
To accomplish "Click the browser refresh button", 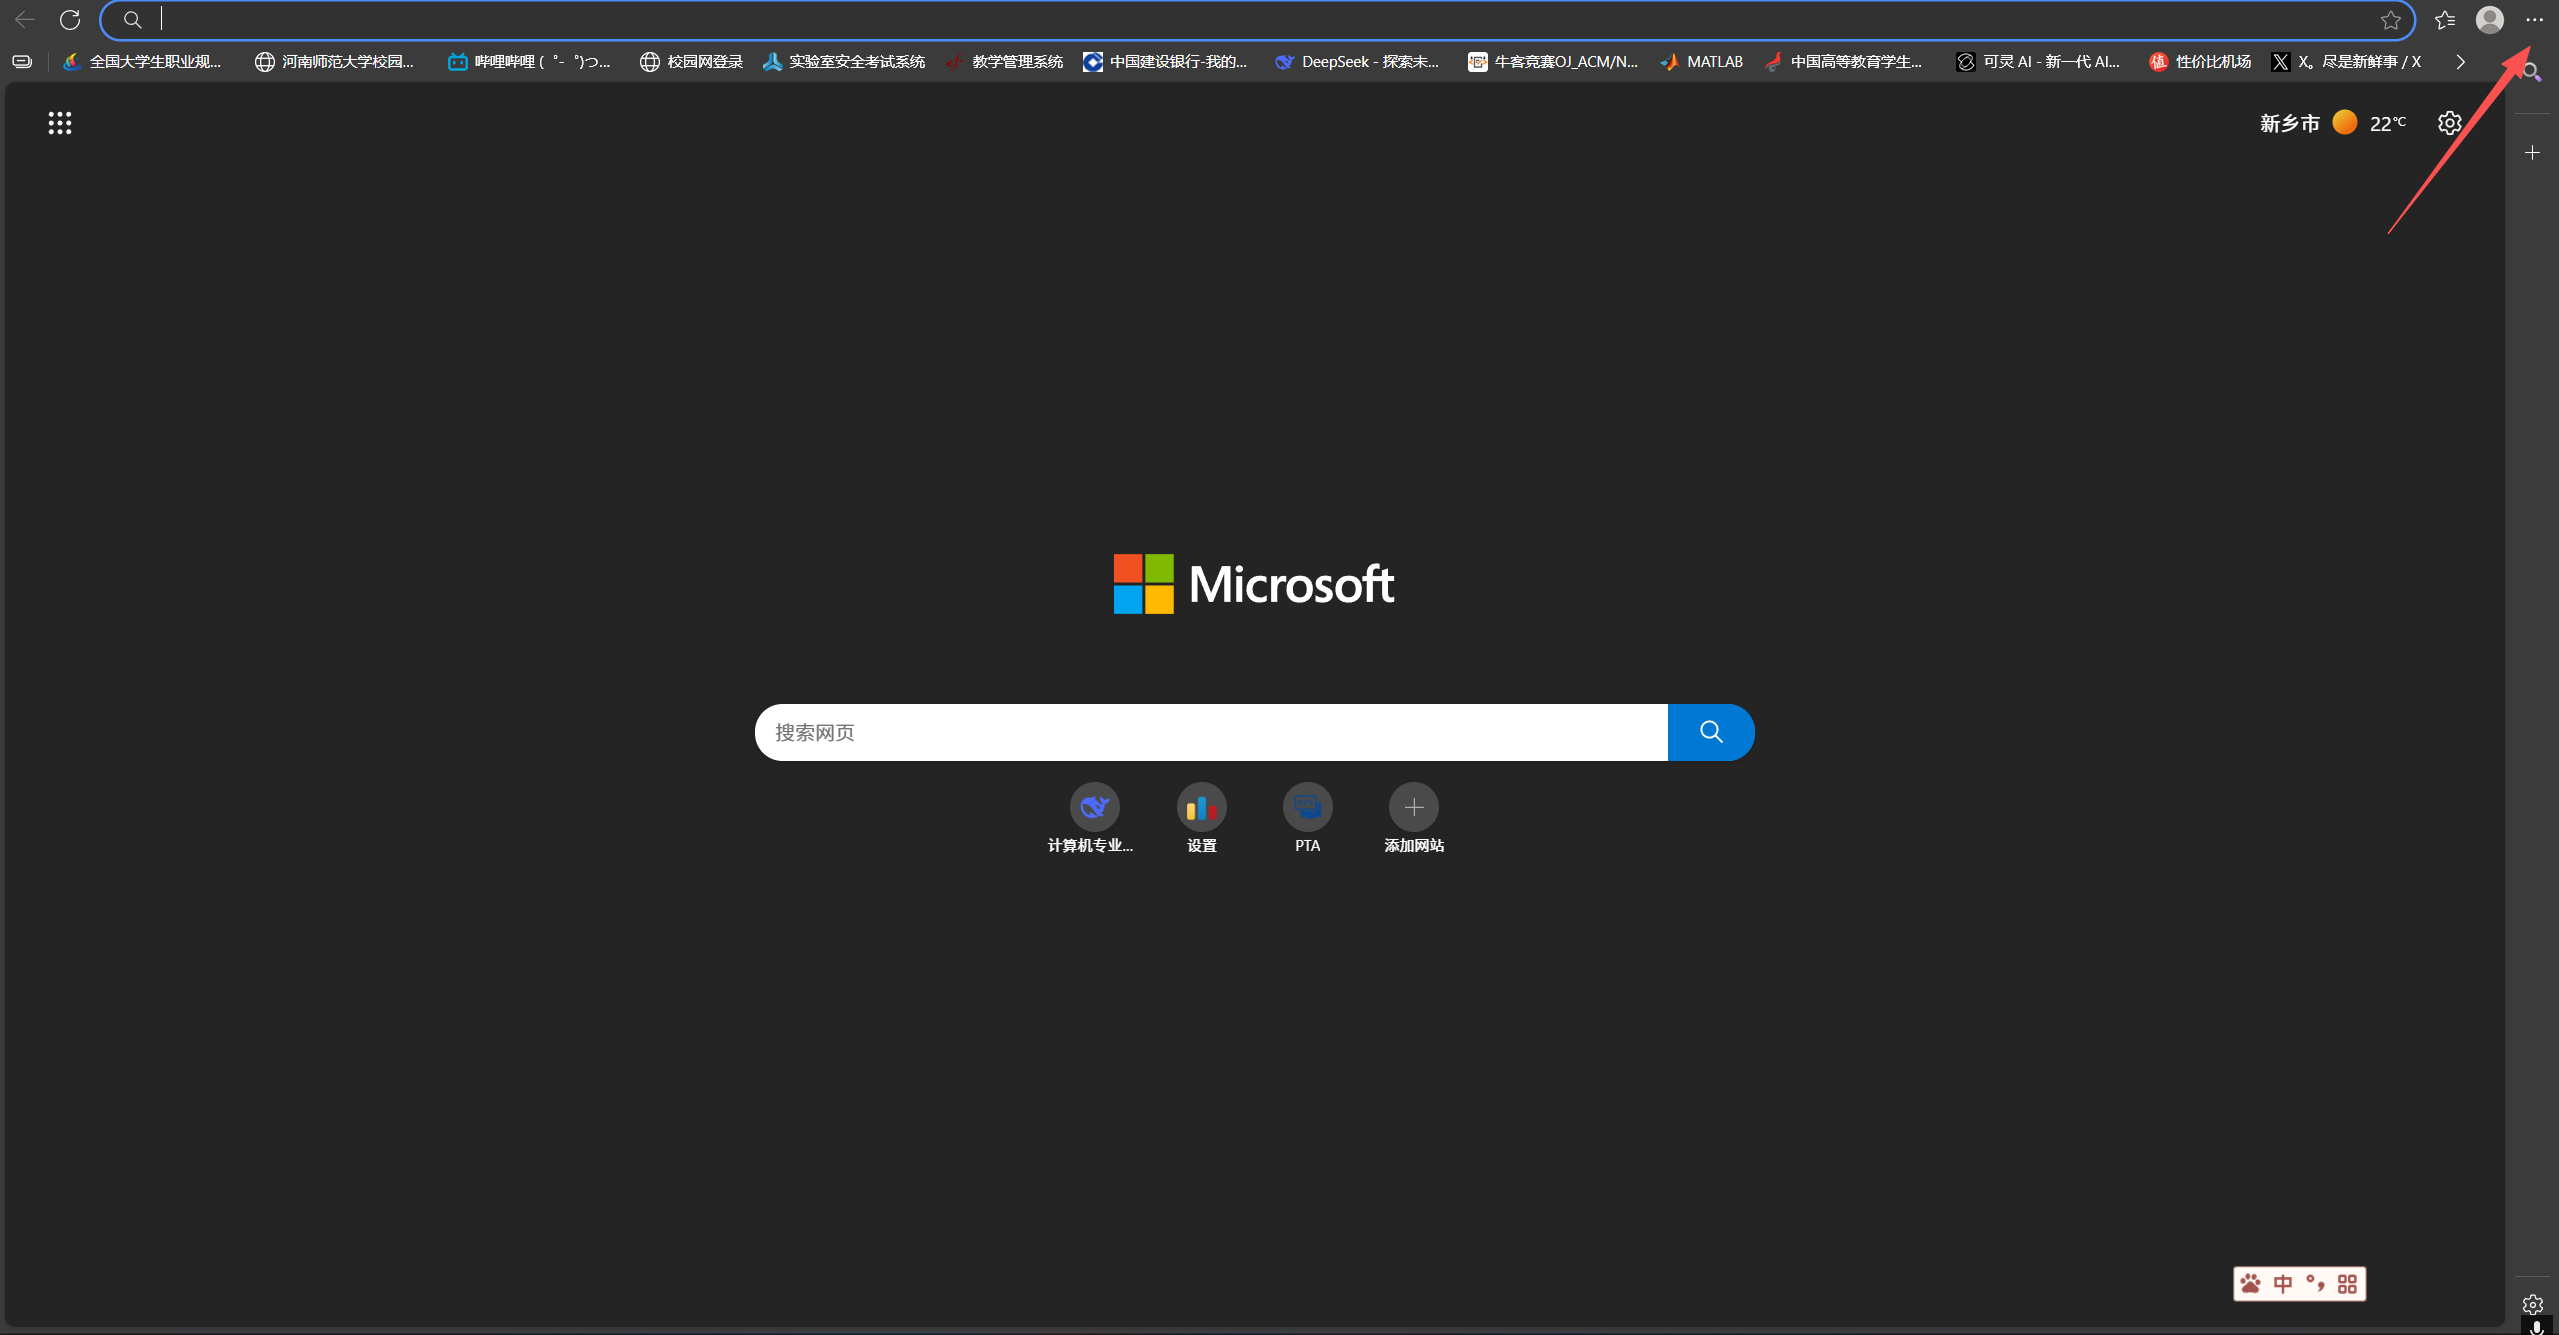I will coord(70,19).
